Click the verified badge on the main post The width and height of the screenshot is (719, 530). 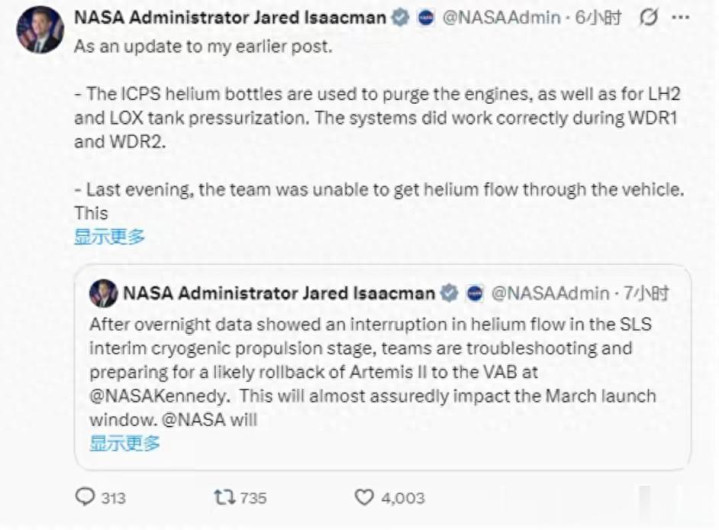(401, 19)
